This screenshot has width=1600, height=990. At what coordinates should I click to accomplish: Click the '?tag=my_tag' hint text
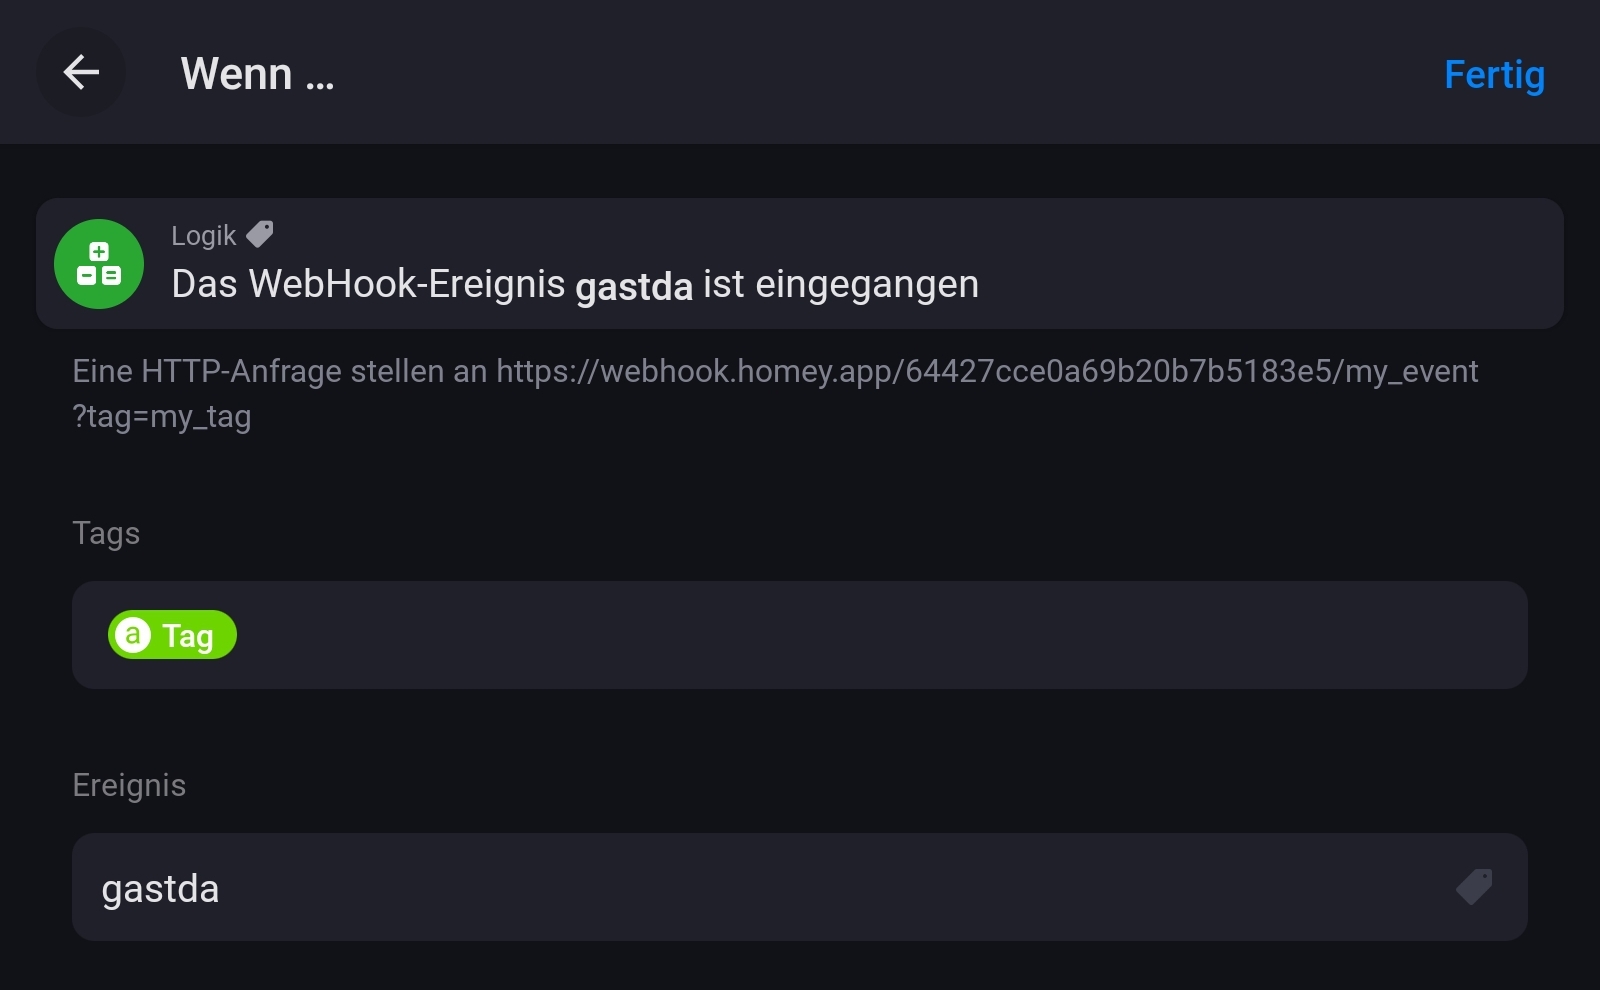click(162, 416)
